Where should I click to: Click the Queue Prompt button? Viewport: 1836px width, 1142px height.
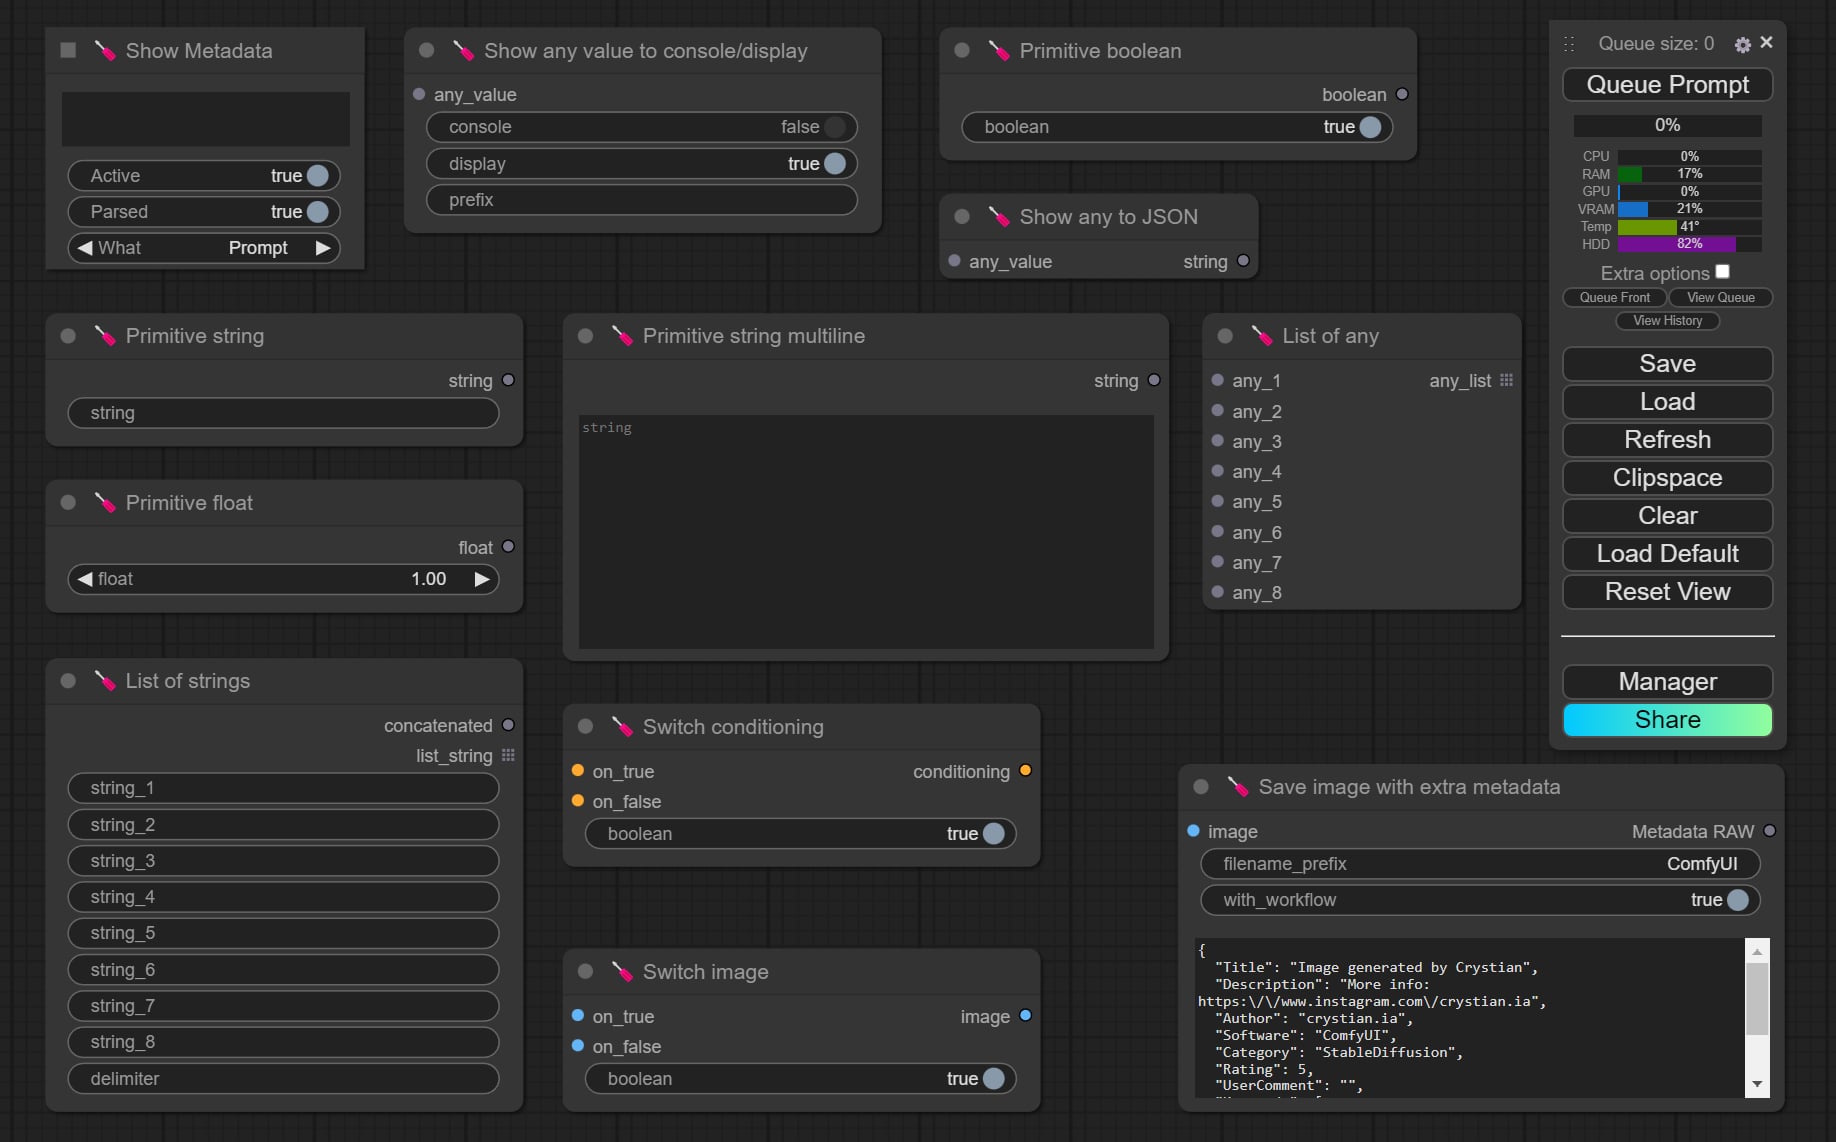[1667, 84]
